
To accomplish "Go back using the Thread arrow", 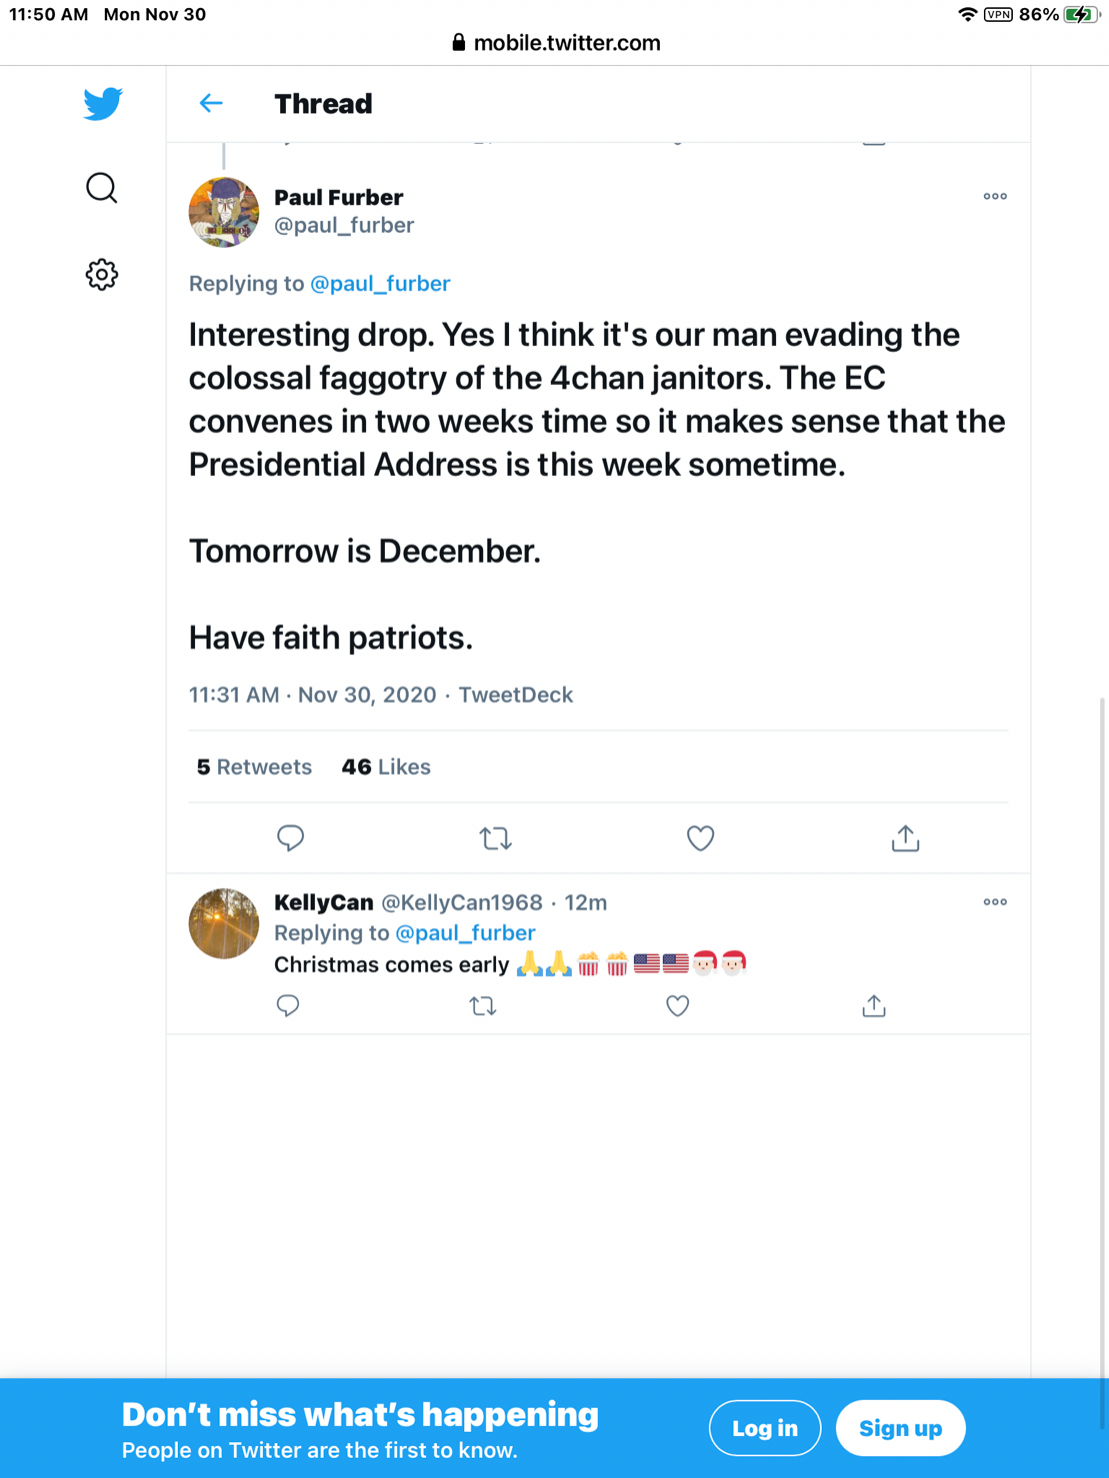I will tap(211, 103).
